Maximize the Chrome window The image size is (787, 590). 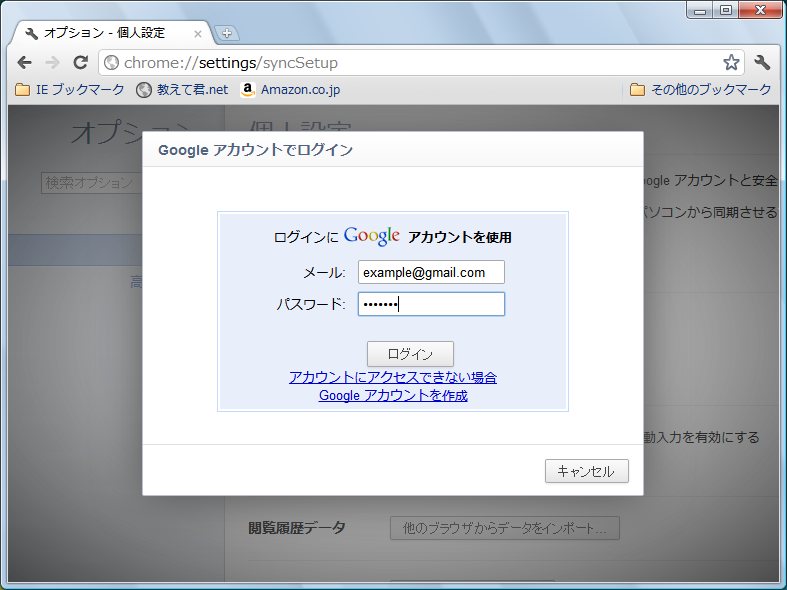(x=726, y=10)
